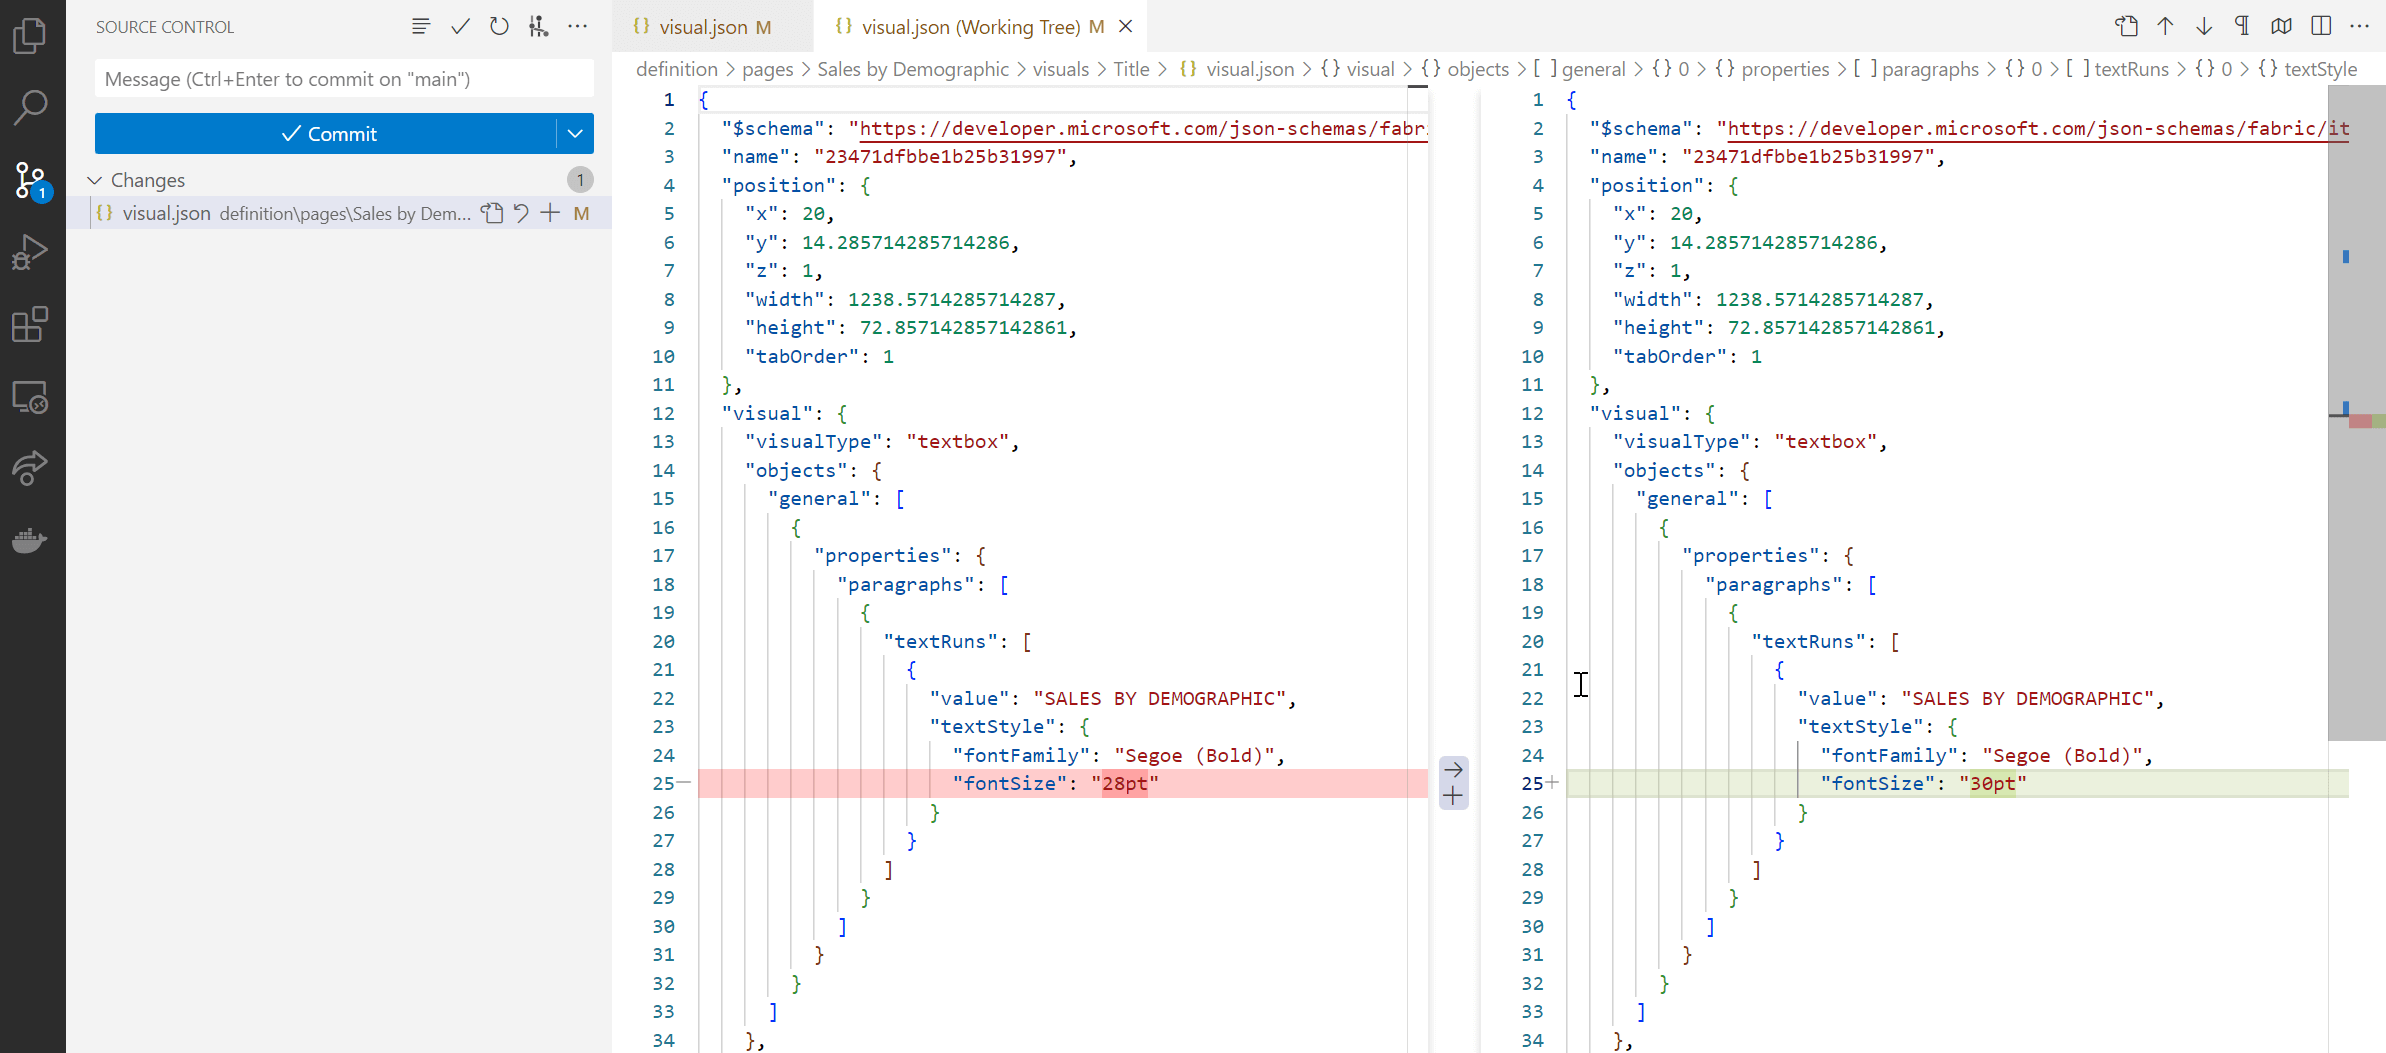Go to next change arrow
Image resolution: width=2386 pixels, height=1053 pixels.
[x=2204, y=27]
